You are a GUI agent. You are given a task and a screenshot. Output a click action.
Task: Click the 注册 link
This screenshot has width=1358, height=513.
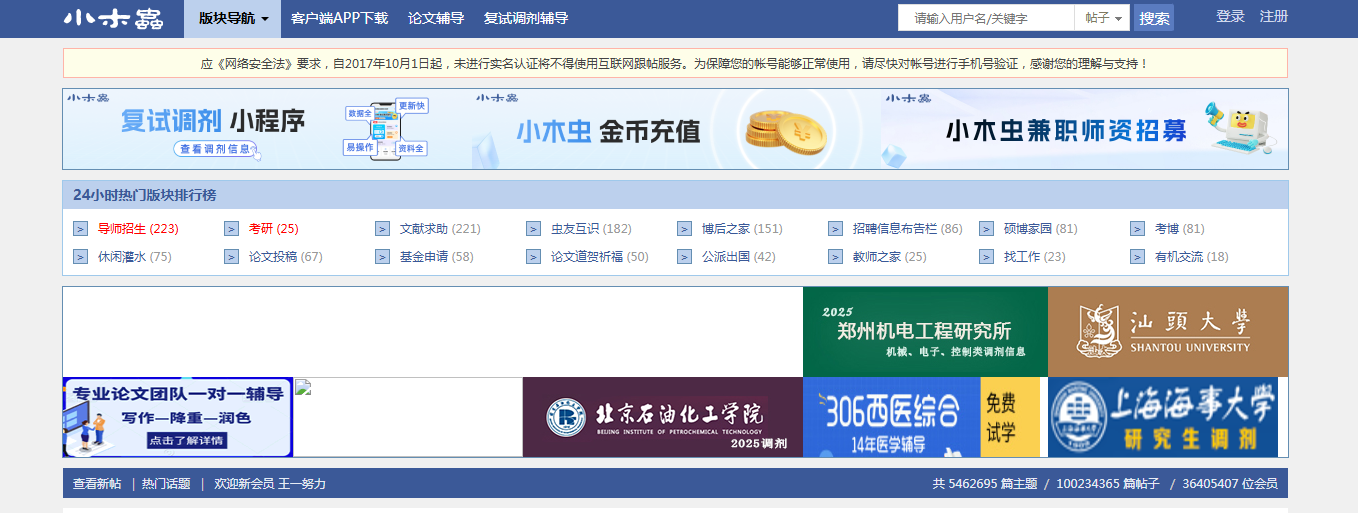coord(1274,17)
